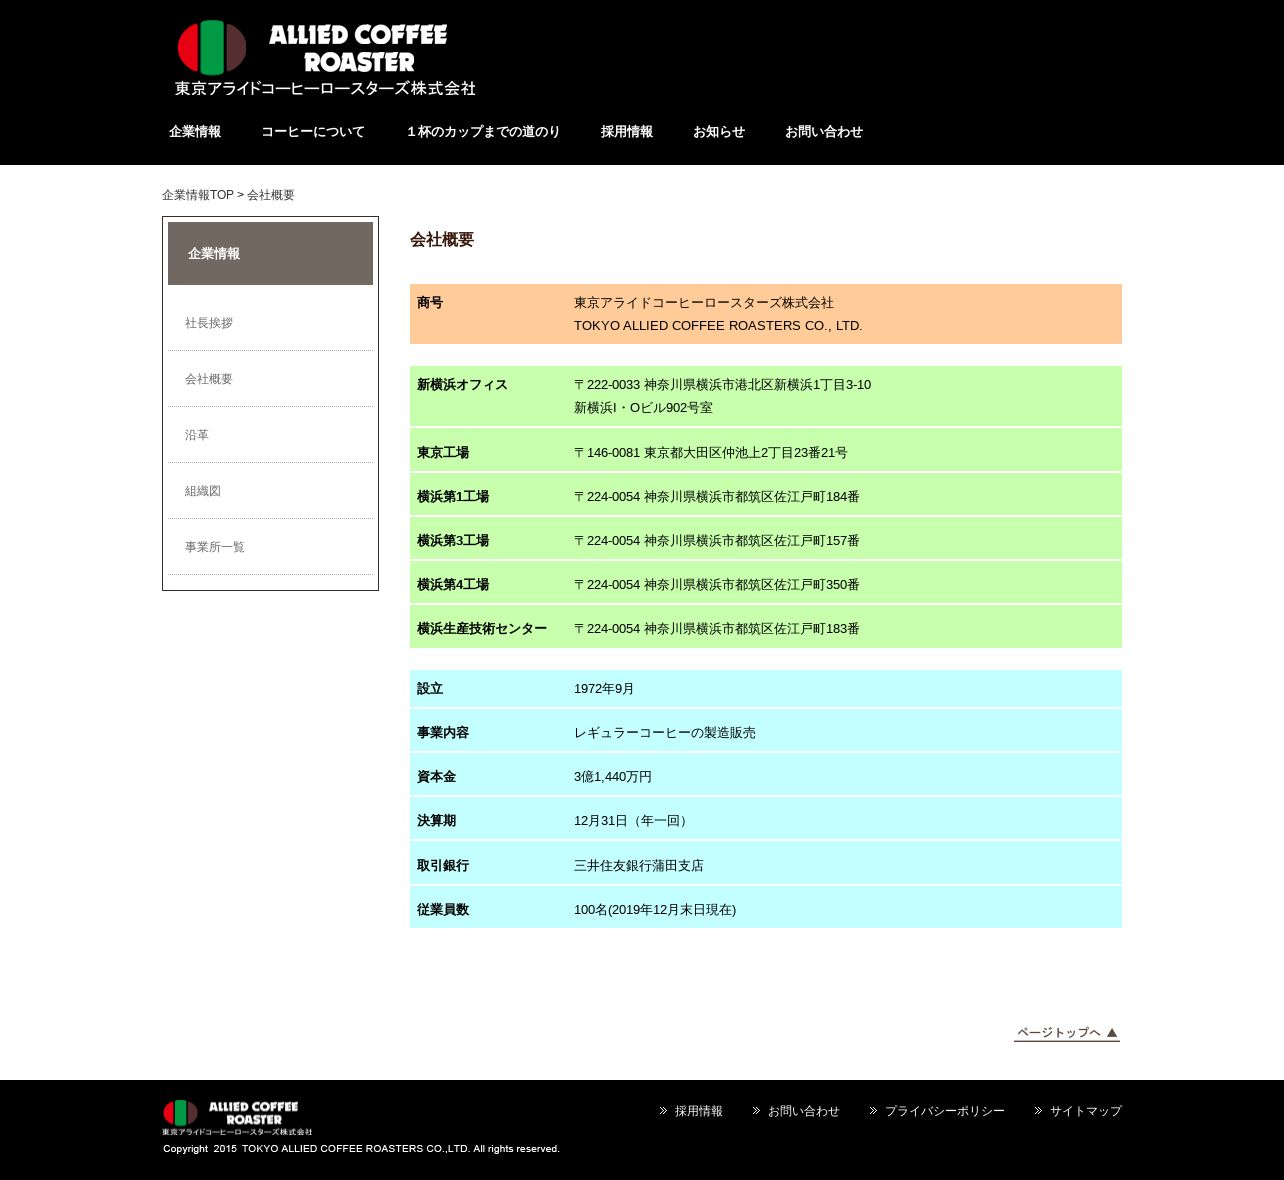The height and width of the screenshot is (1180, 1284).
Task: Click the 新横浜オフィス row label
Action: [462, 385]
